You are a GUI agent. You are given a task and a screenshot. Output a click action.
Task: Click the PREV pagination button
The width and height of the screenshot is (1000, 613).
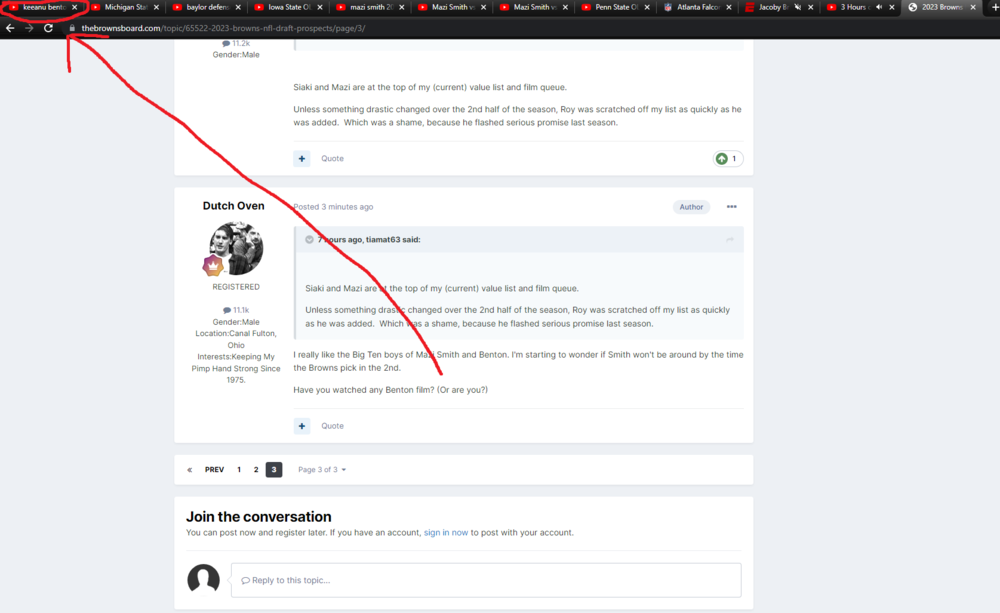[x=214, y=469]
